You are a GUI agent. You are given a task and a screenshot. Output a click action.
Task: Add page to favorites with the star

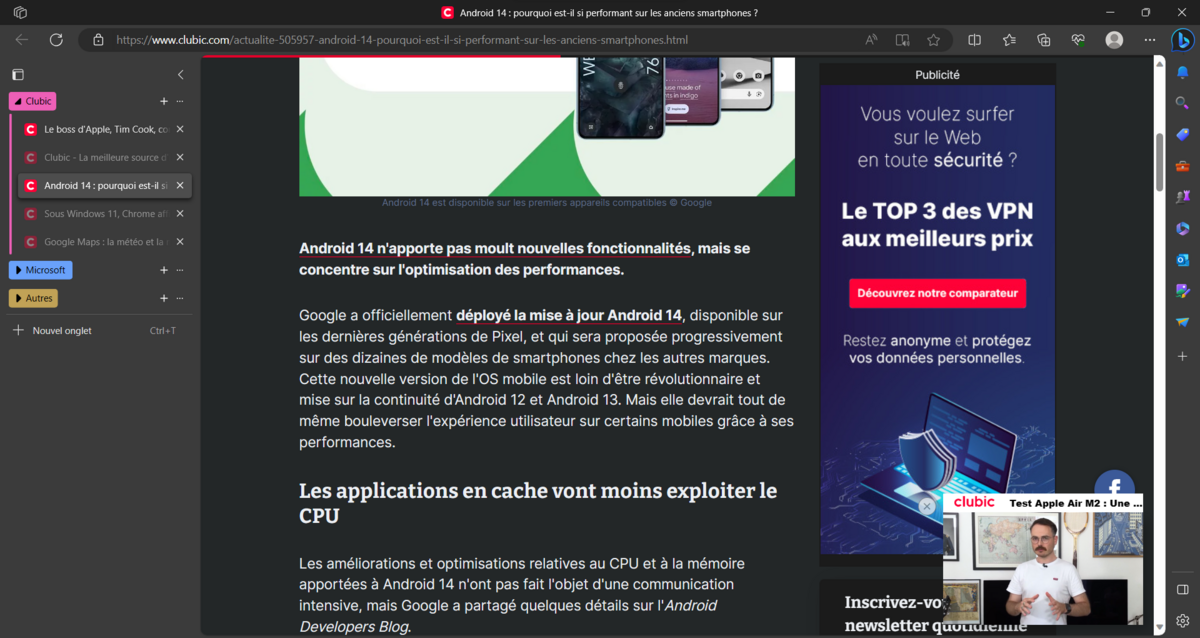933,40
